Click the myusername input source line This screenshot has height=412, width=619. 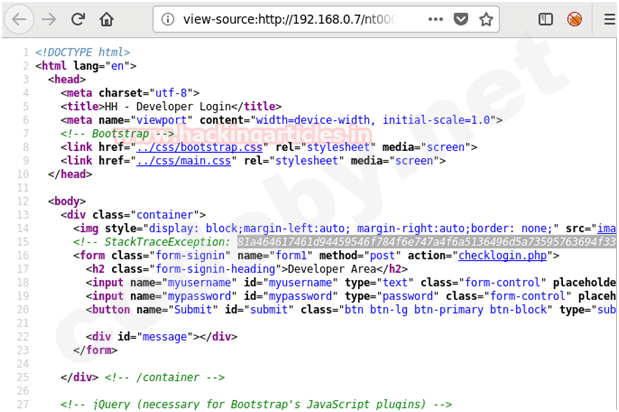click(x=351, y=283)
